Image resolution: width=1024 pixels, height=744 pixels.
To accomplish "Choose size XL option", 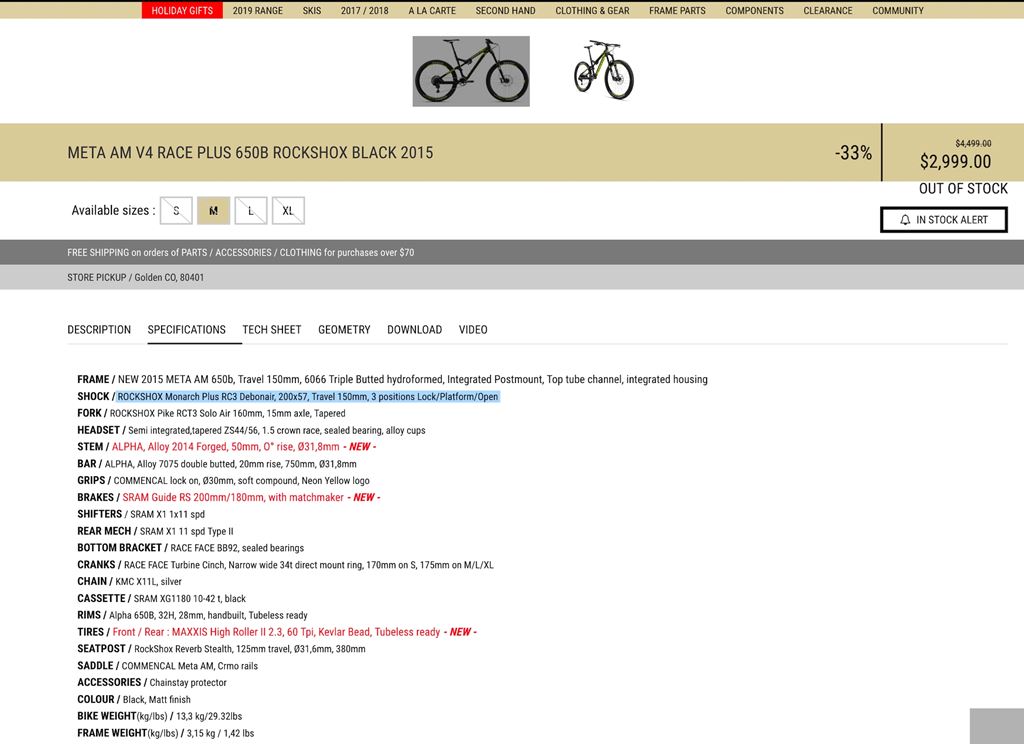I will [288, 211].
